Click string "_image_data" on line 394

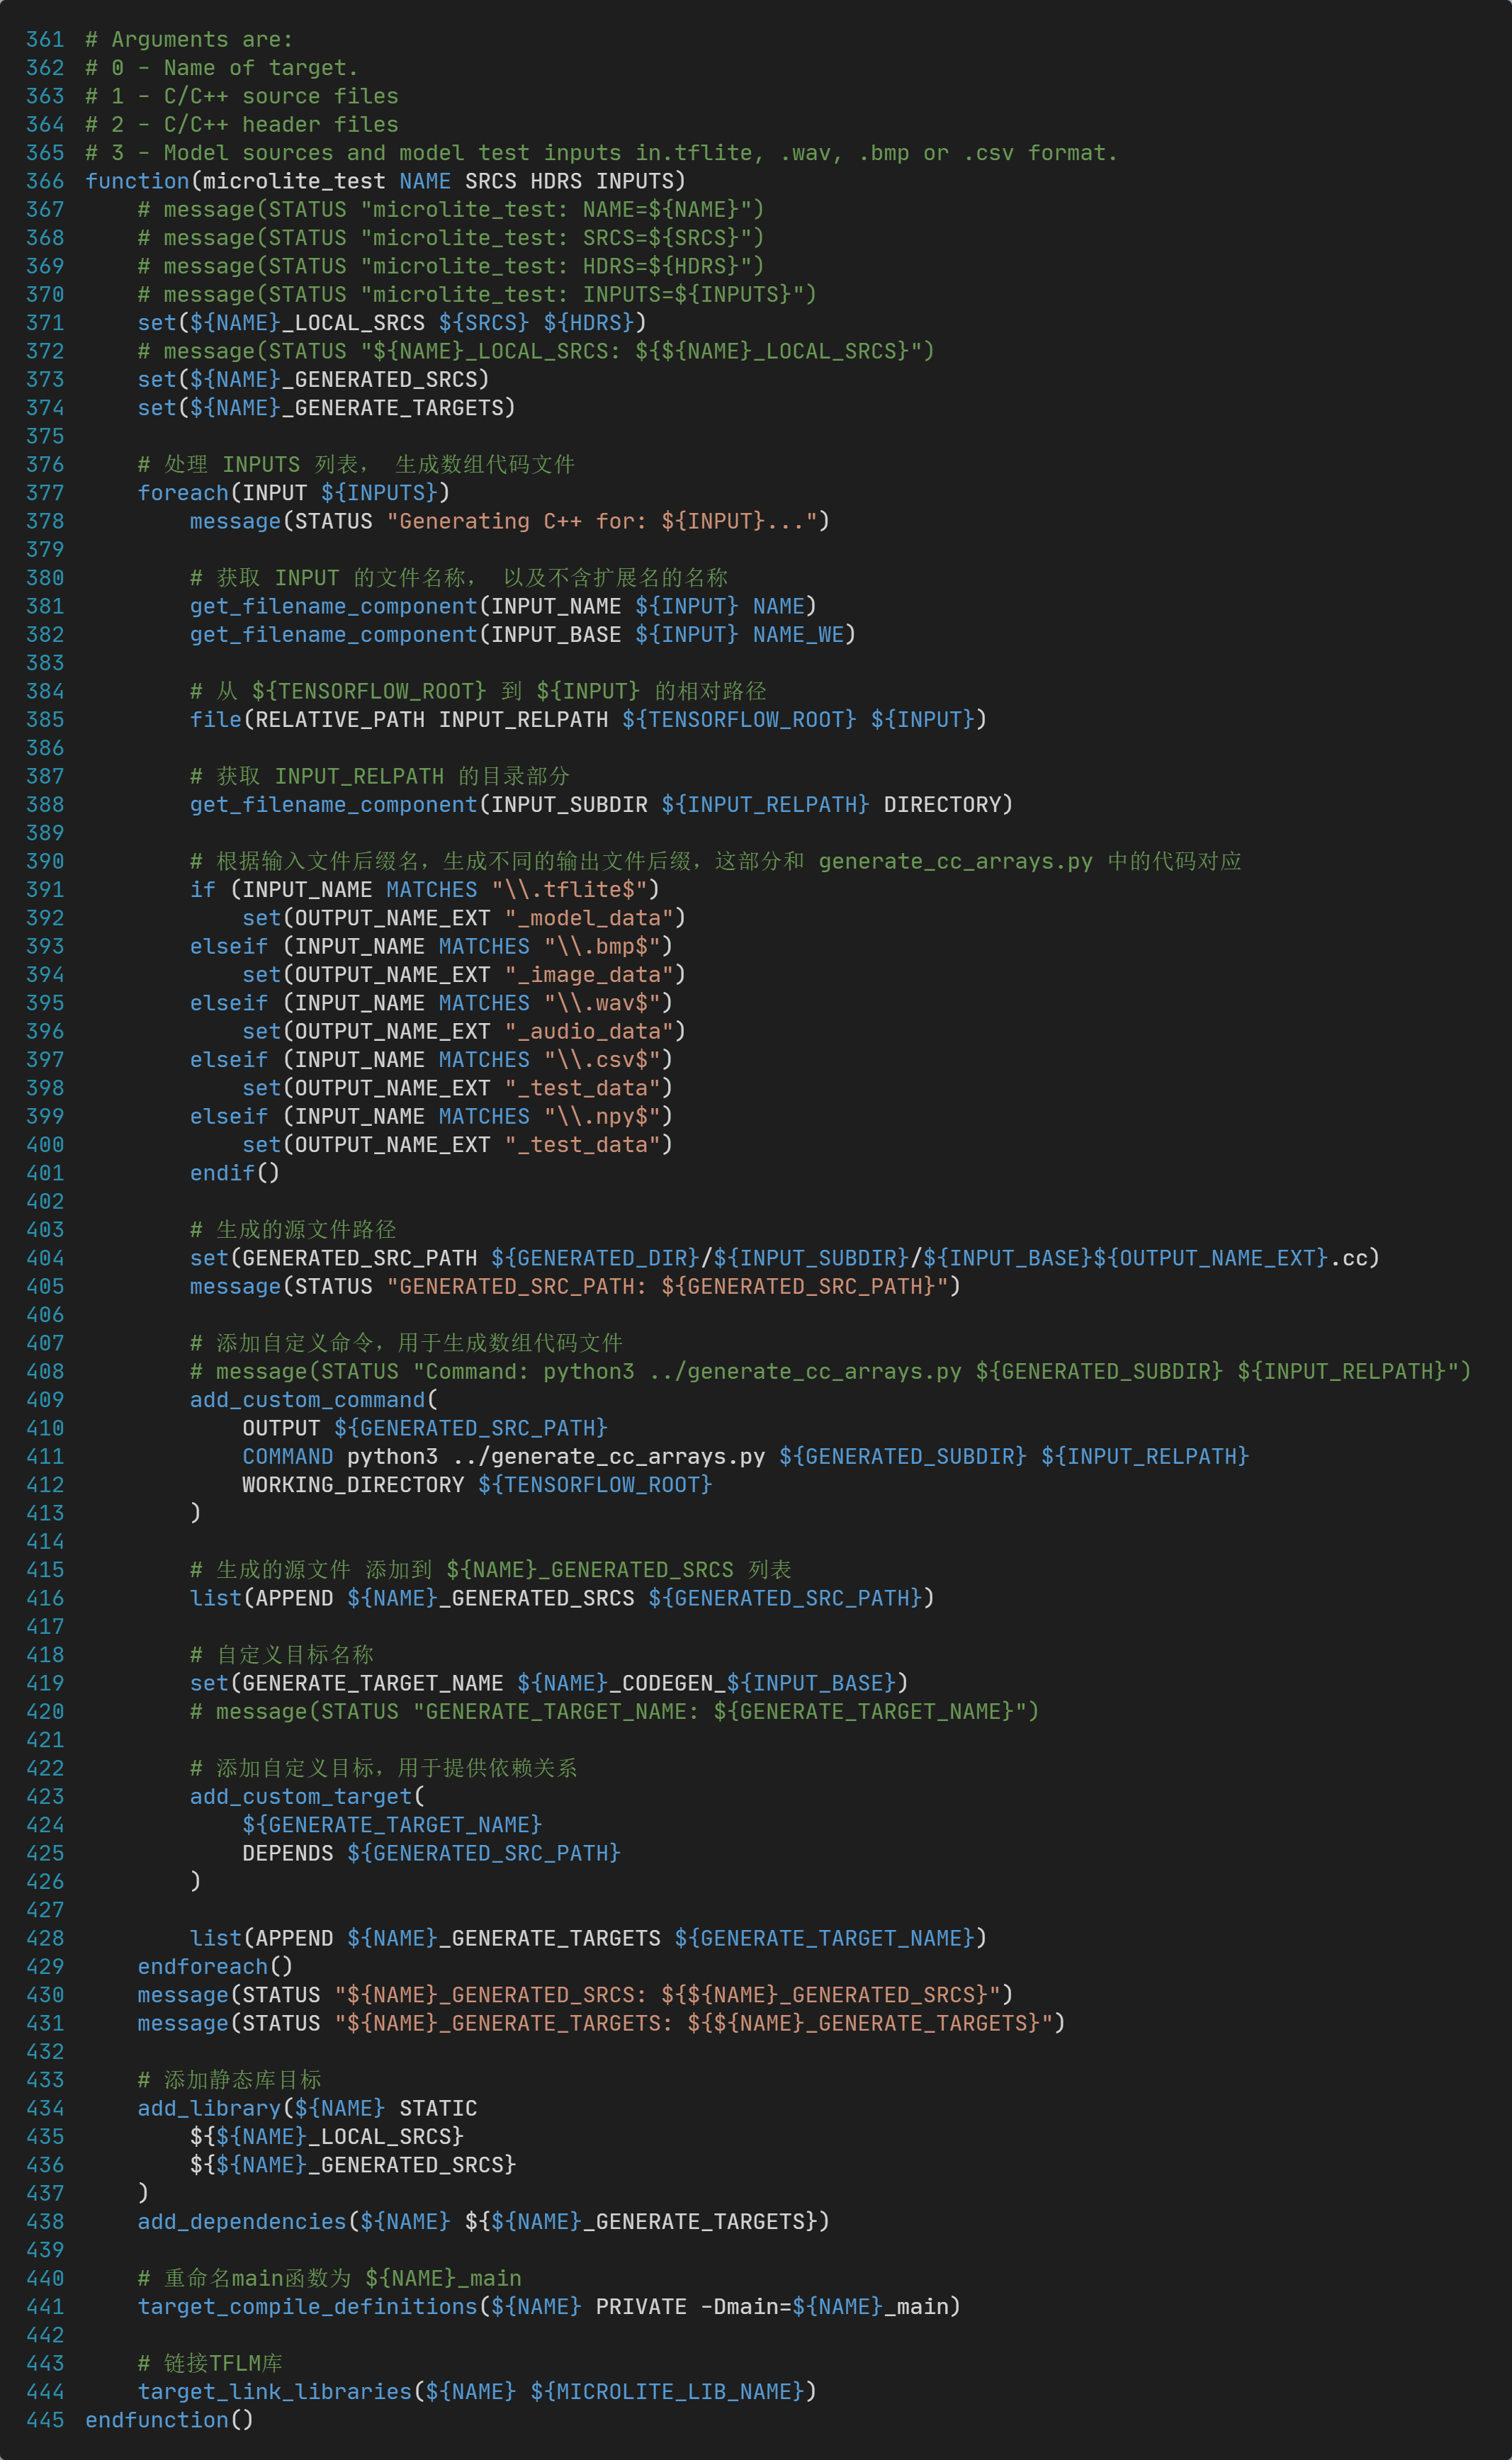[x=589, y=975]
